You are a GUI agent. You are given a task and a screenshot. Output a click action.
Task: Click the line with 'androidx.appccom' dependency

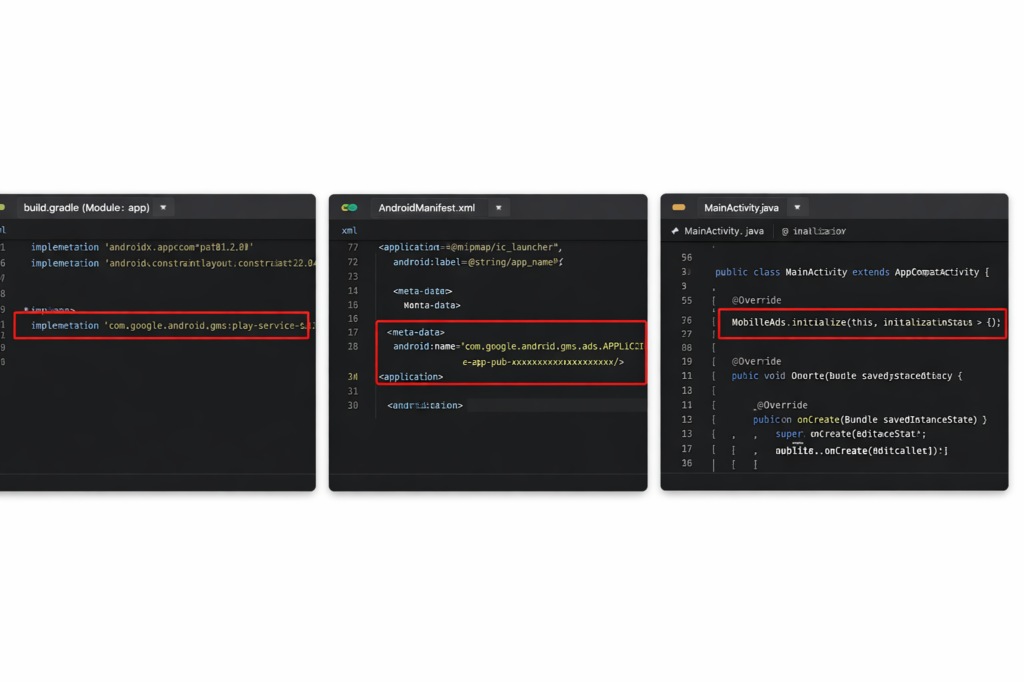click(x=142, y=247)
